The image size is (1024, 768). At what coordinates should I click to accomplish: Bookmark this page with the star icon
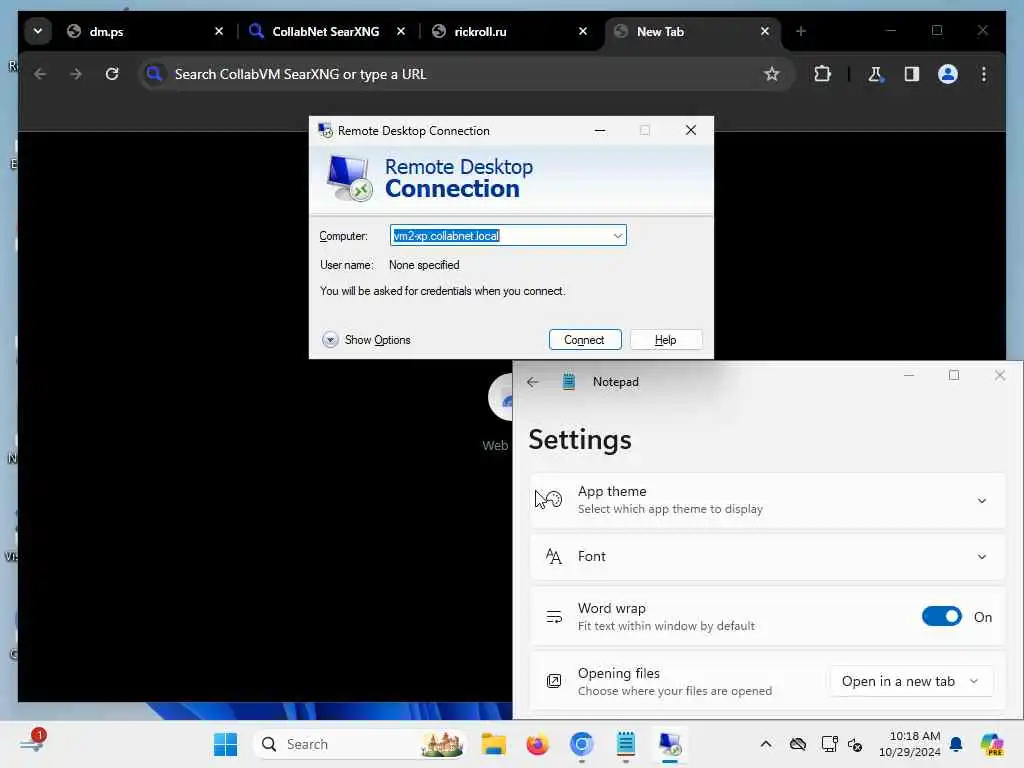772,74
